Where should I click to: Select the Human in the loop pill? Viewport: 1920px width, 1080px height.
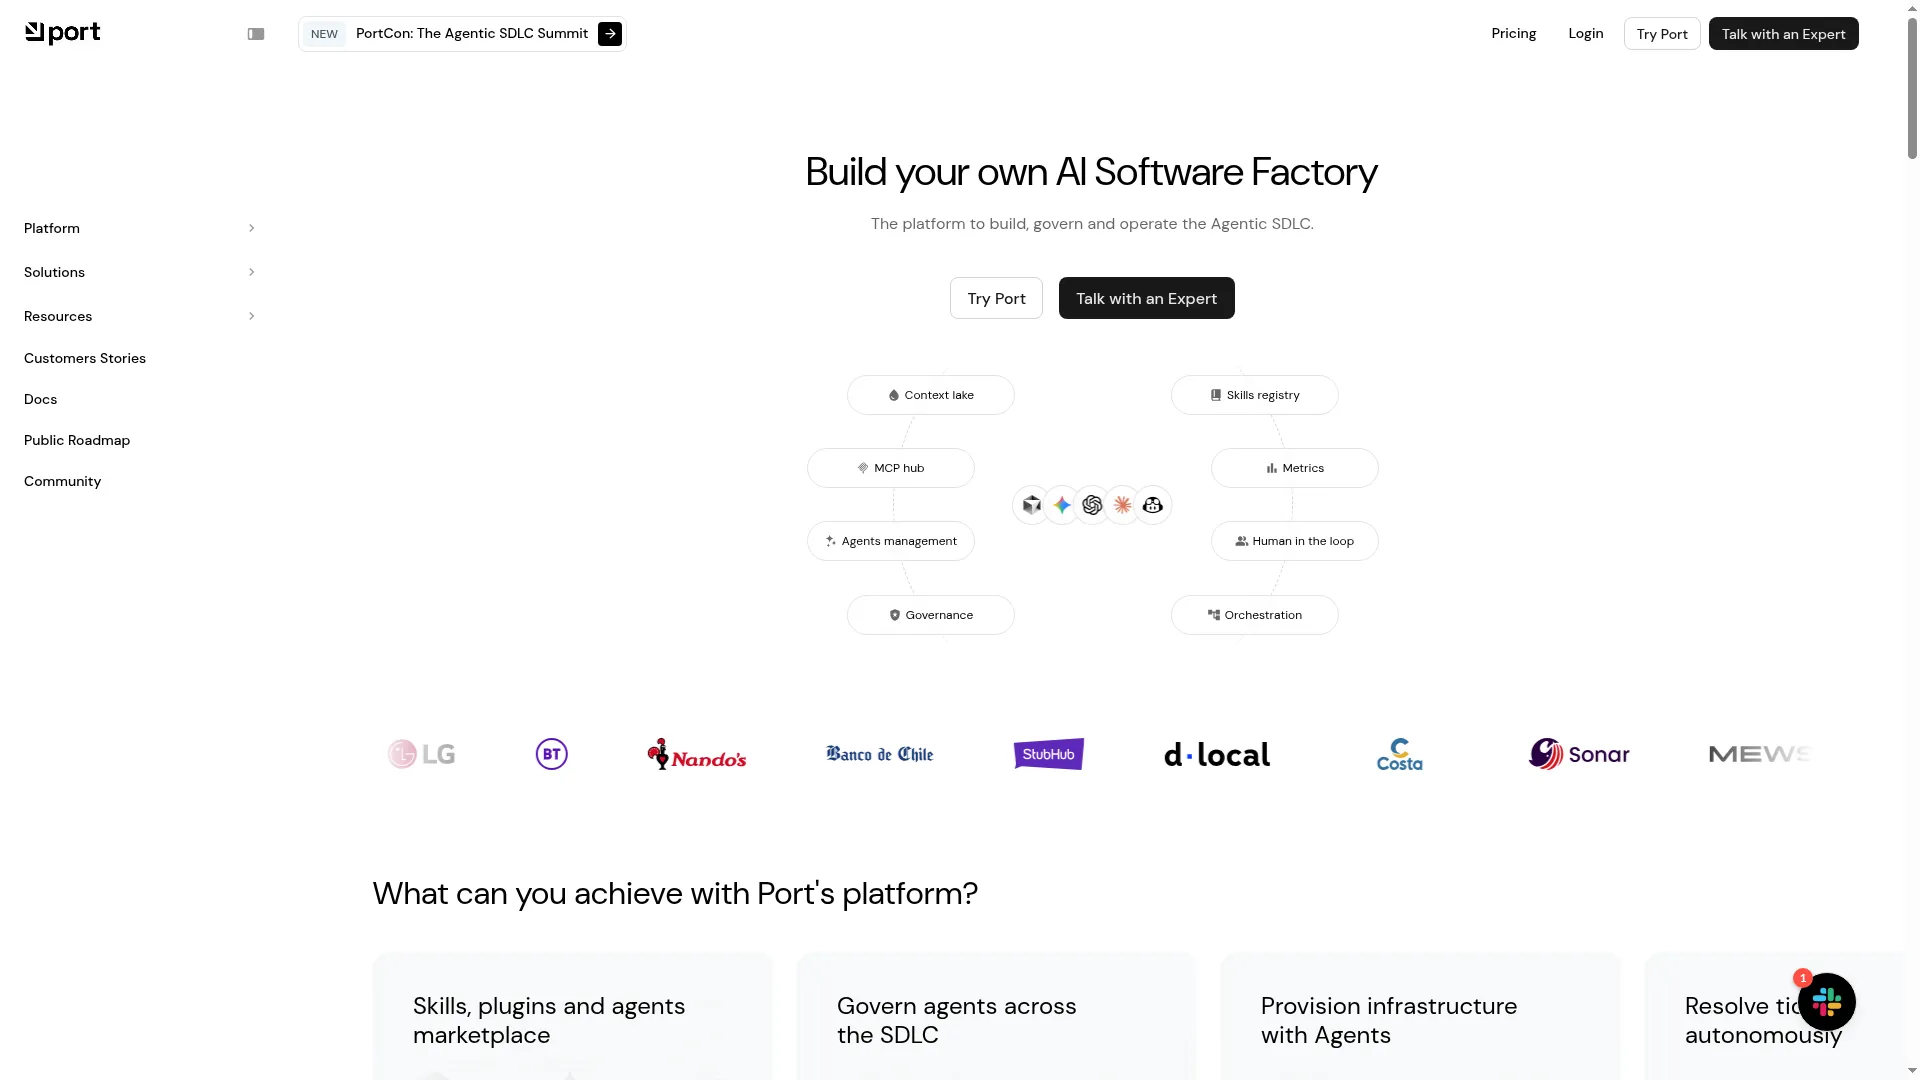[x=1295, y=541]
